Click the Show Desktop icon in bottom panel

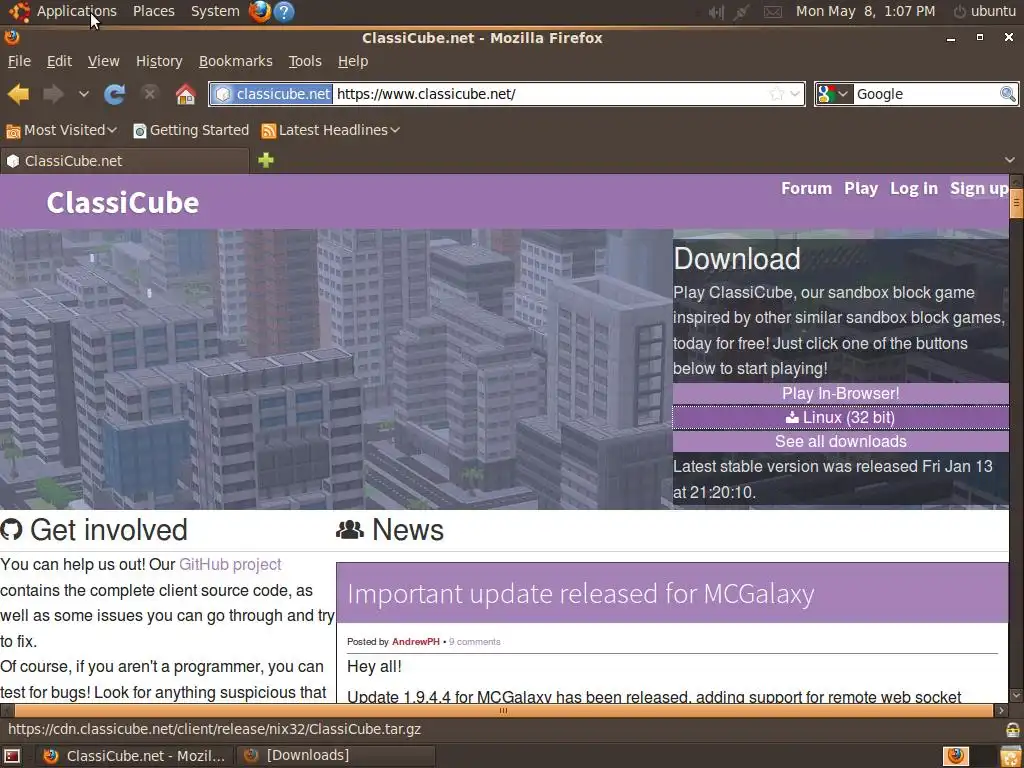[12, 756]
